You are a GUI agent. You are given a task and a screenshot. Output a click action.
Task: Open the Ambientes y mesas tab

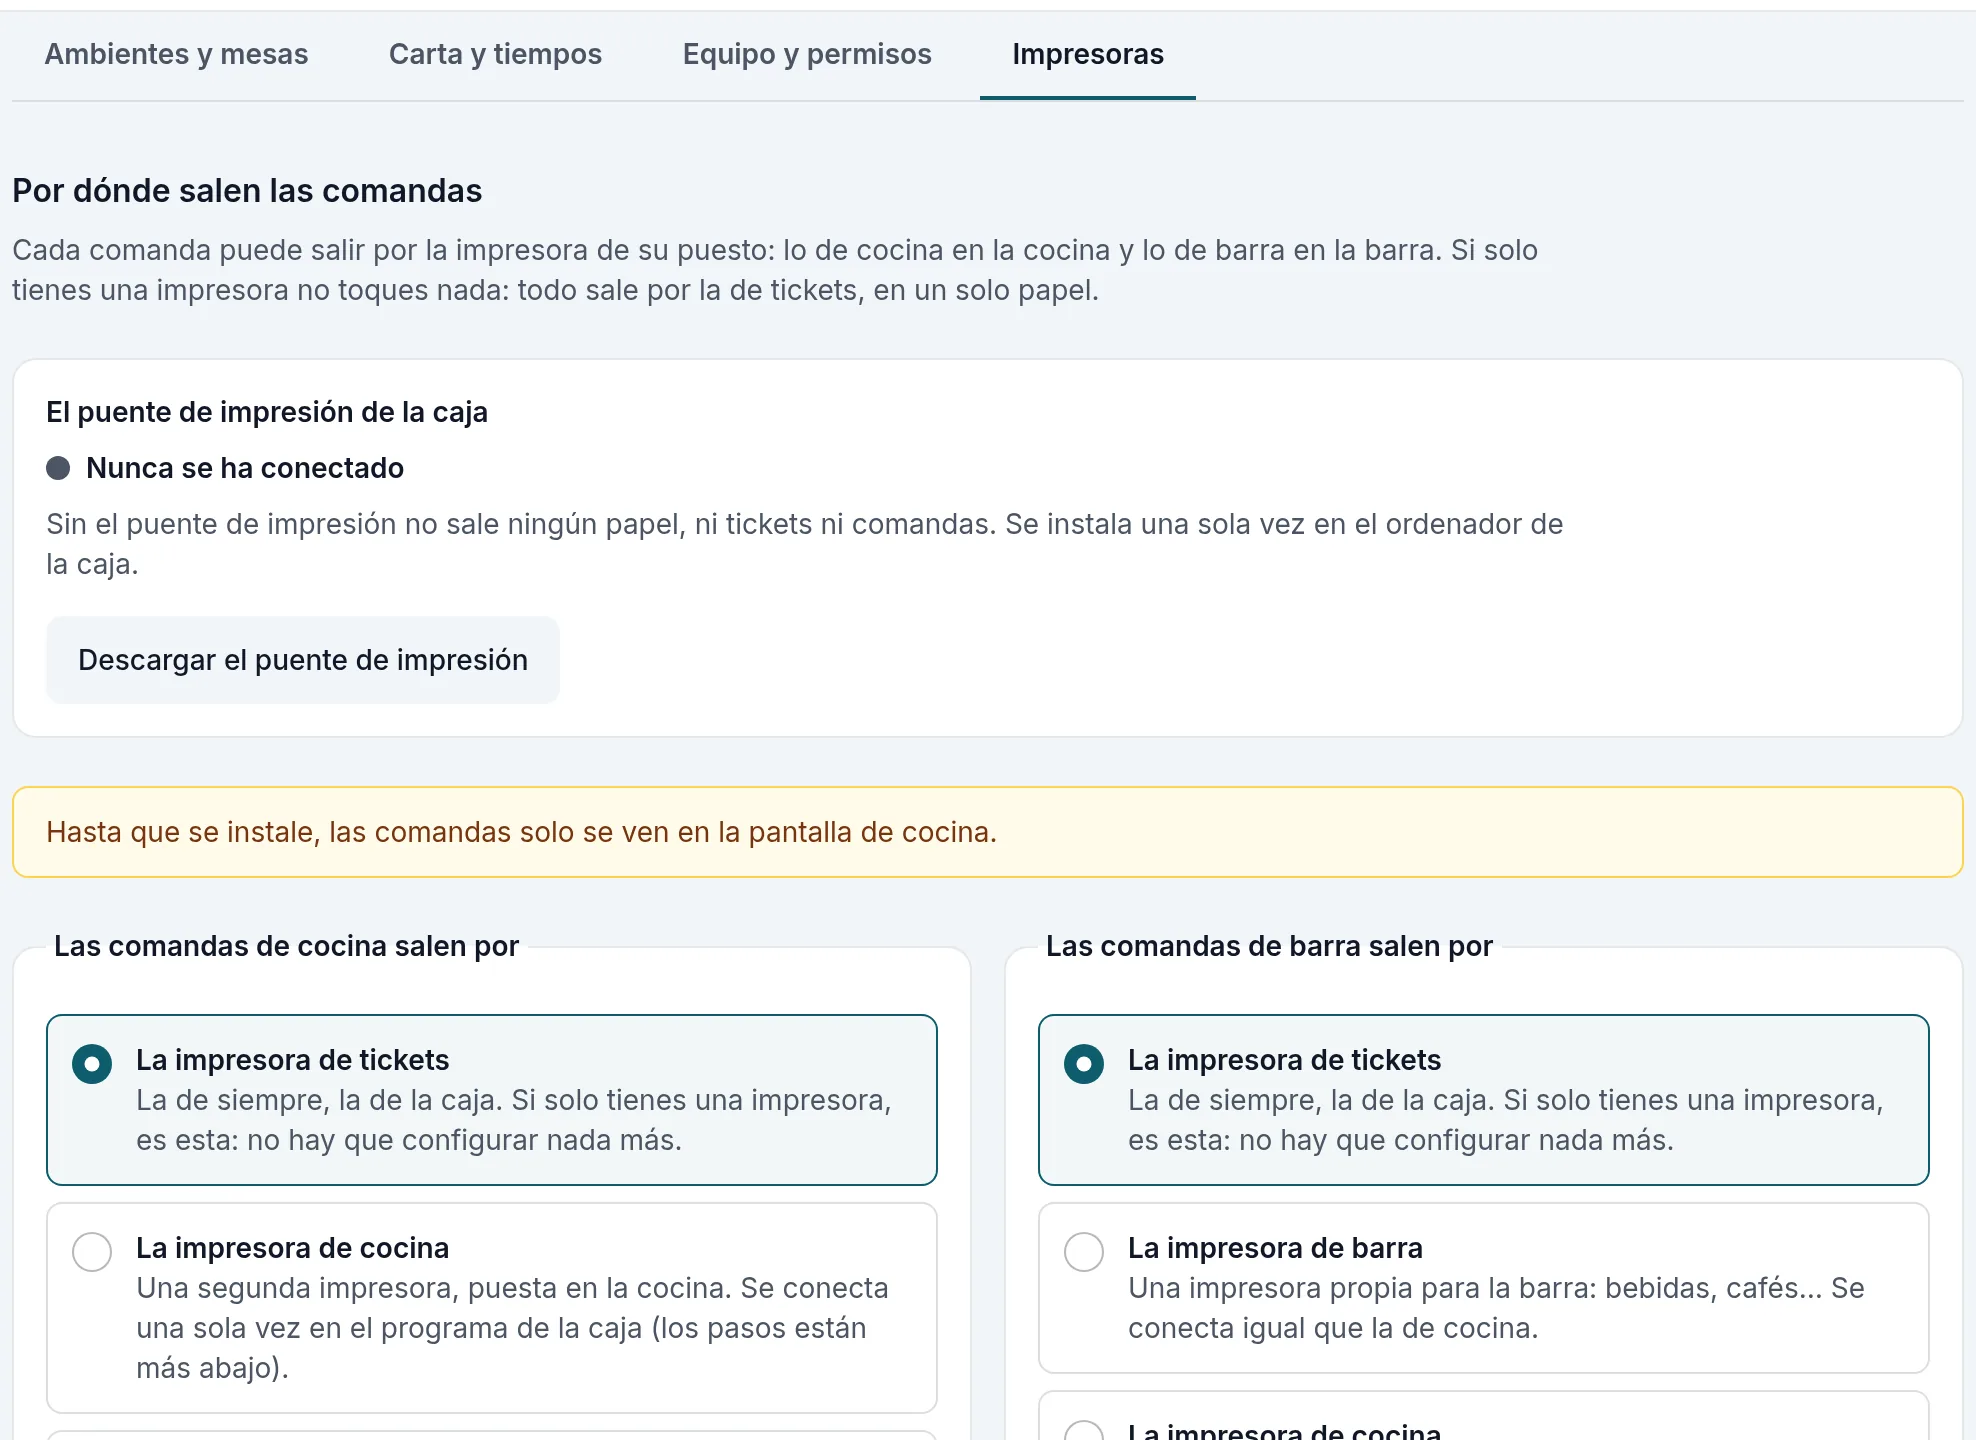176,54
